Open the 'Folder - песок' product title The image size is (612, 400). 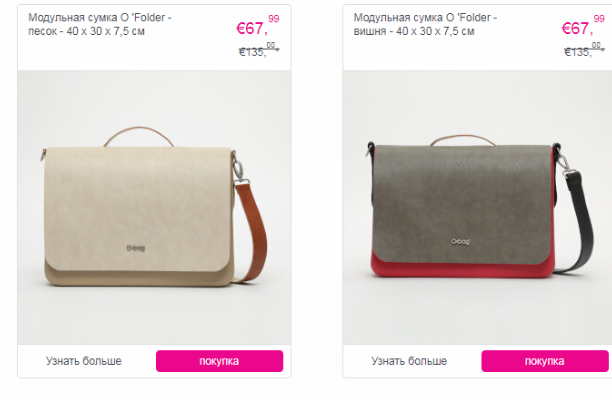pyautogui.click(x=100, y=24)
